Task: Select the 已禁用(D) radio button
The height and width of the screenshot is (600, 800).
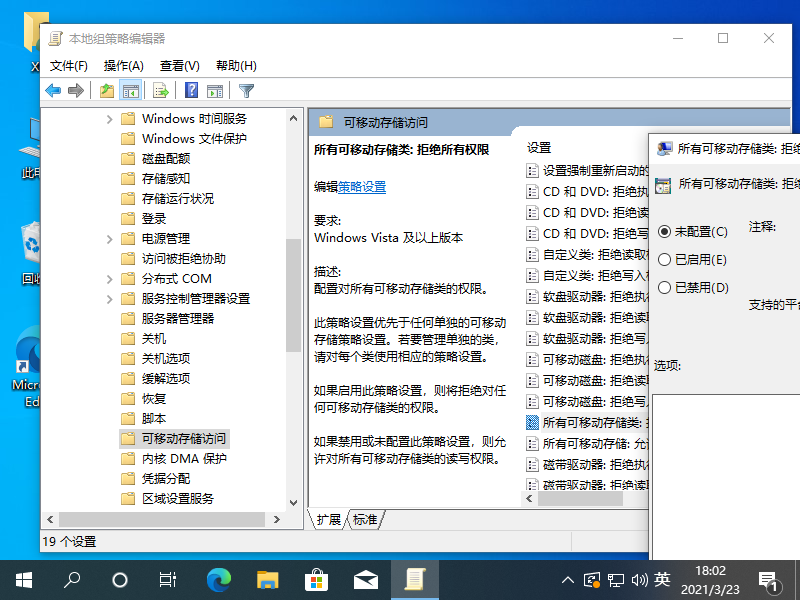Action: point(665,288)
